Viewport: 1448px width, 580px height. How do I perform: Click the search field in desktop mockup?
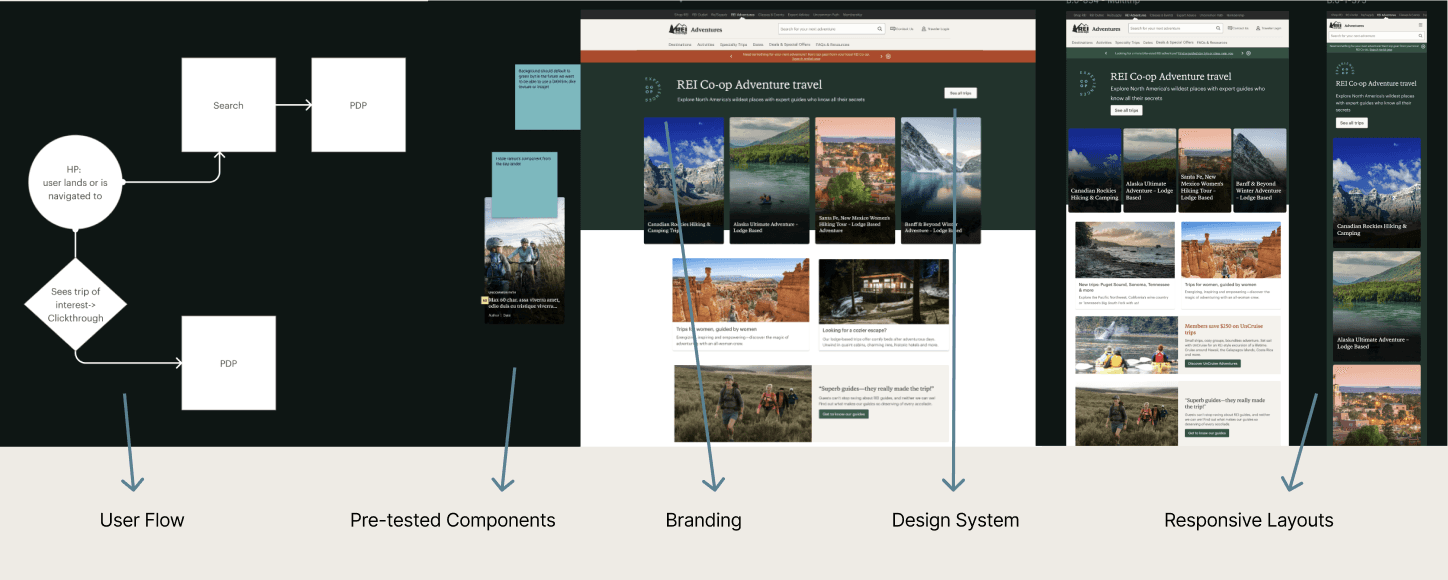click(x=832, y=29)
